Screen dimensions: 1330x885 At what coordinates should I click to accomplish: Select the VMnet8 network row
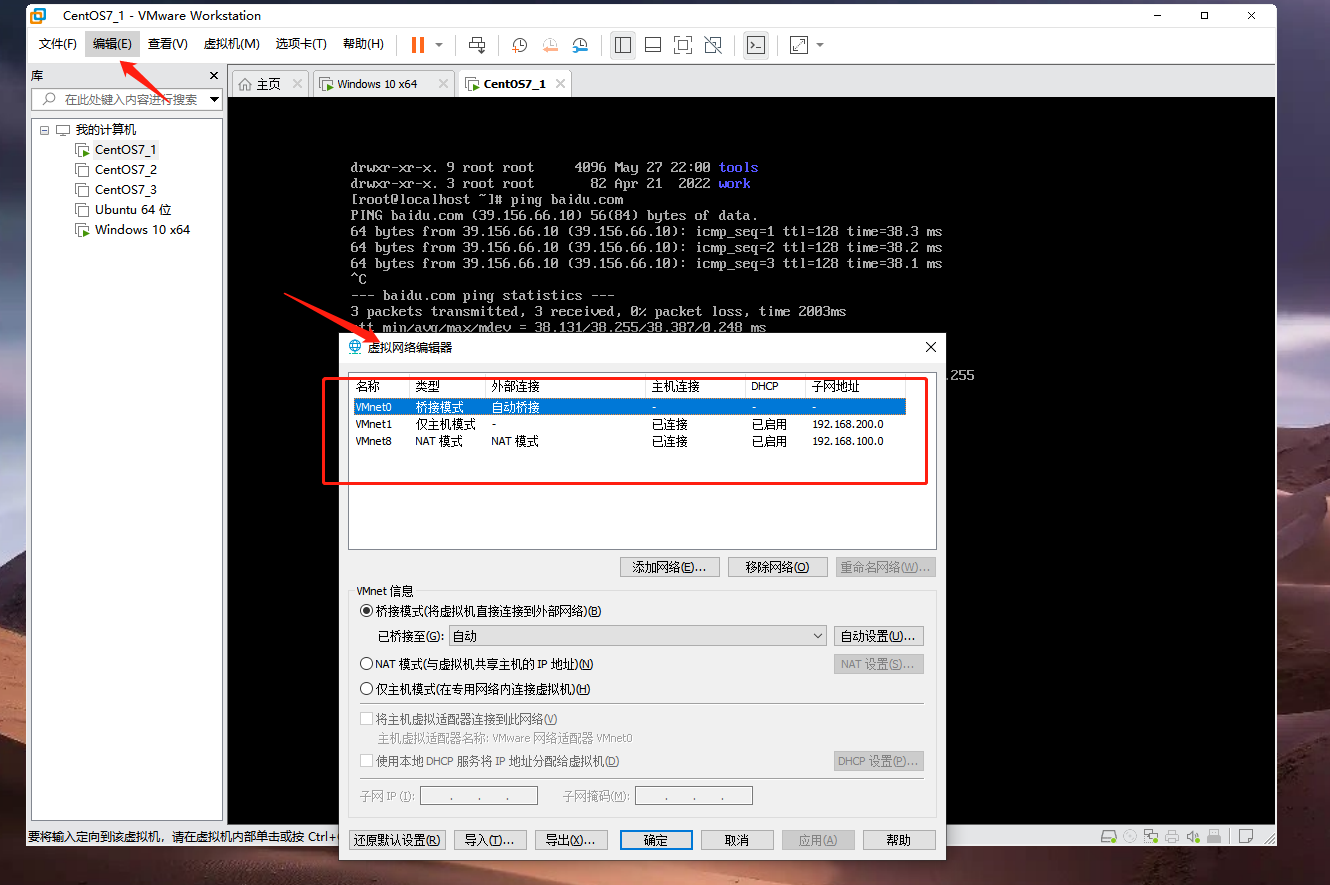(630, 441)
